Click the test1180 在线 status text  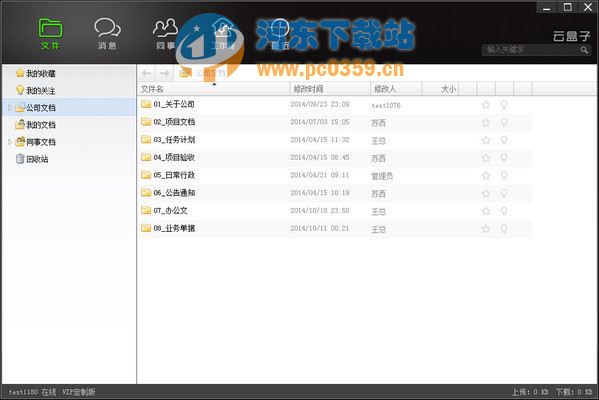pos(32,392)
